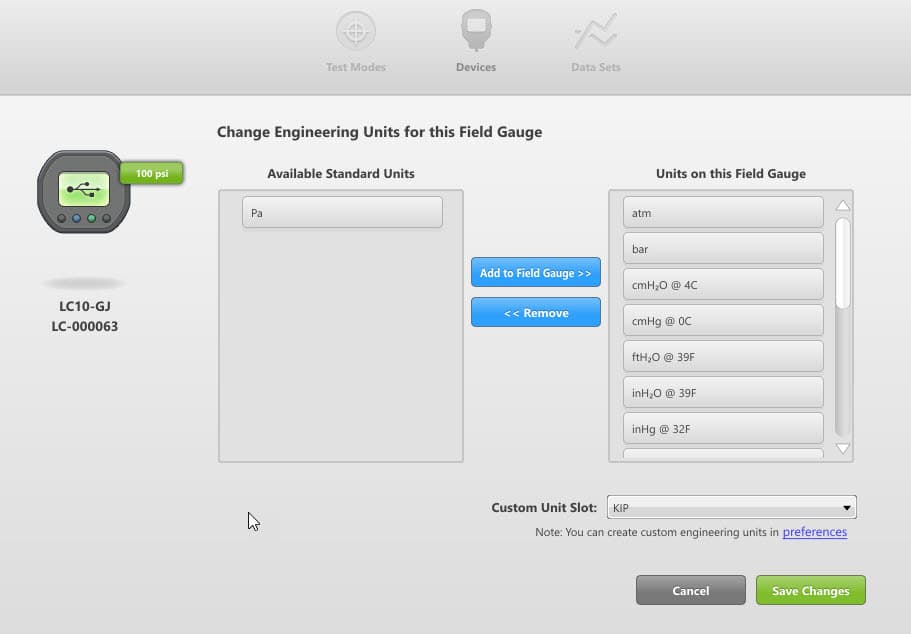
Task: Click the Test Modes target icon
Action: tap(356, 31)
